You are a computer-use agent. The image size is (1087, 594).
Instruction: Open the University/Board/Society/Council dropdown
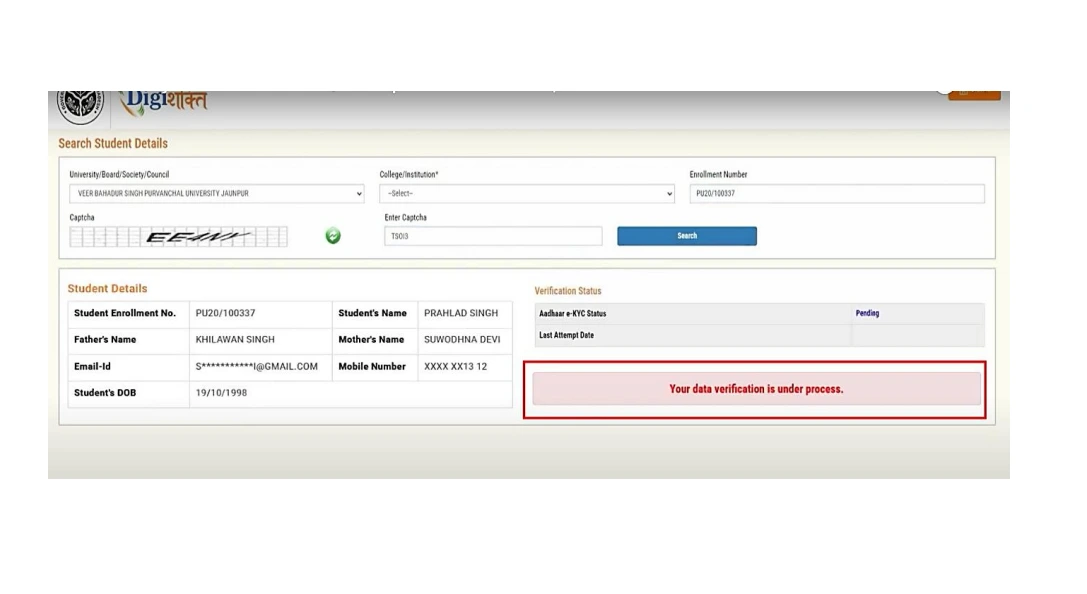coord(217,194)
